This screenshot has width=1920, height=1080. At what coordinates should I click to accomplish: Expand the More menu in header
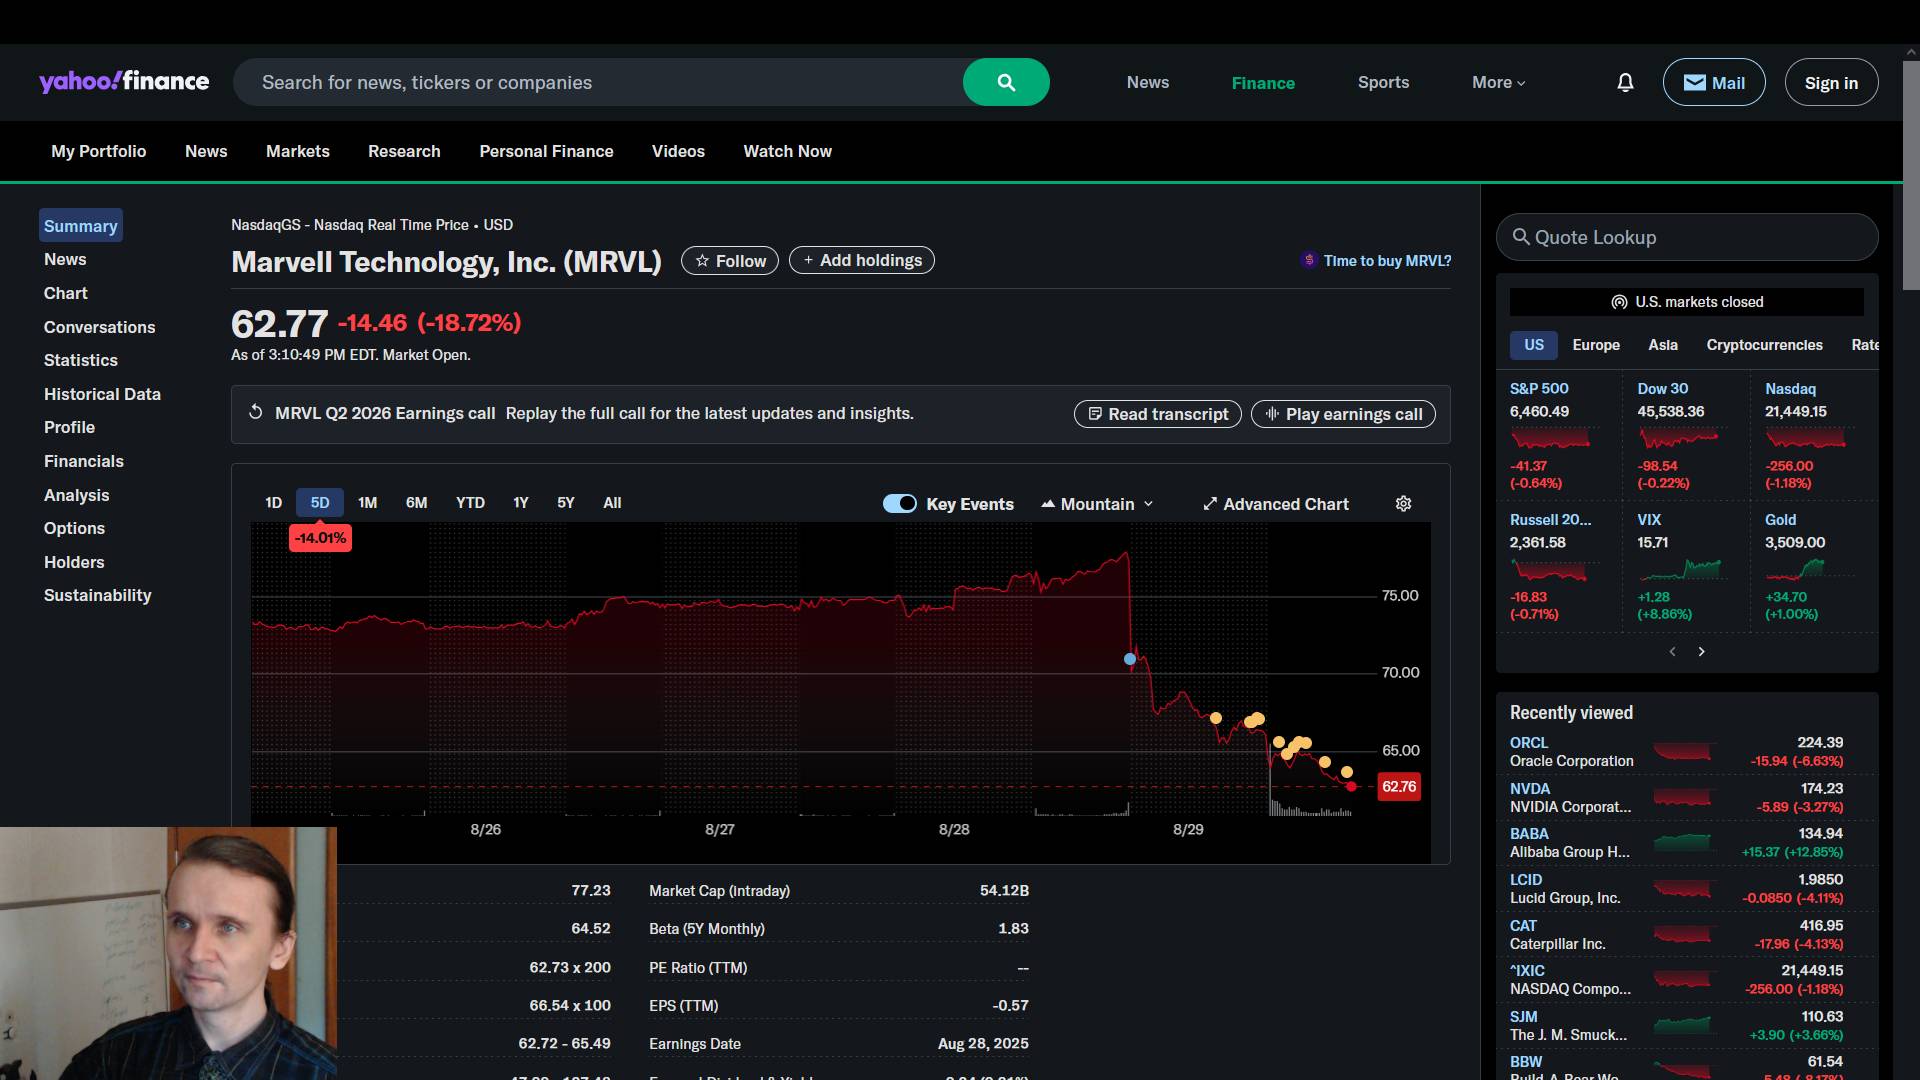[1498, 83]
